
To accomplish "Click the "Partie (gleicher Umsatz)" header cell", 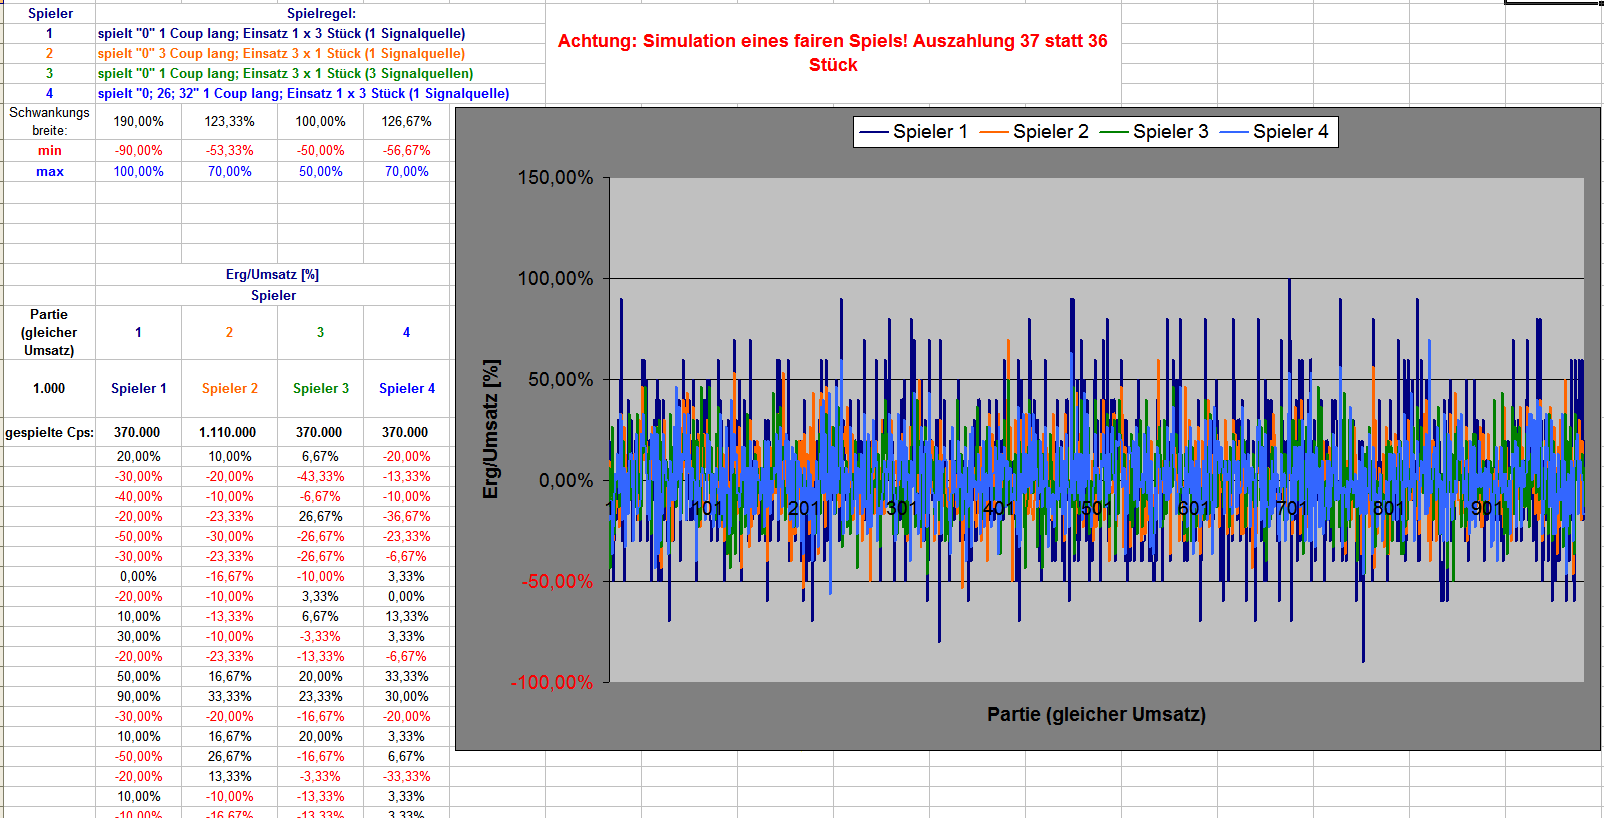I will click(49, 332).
